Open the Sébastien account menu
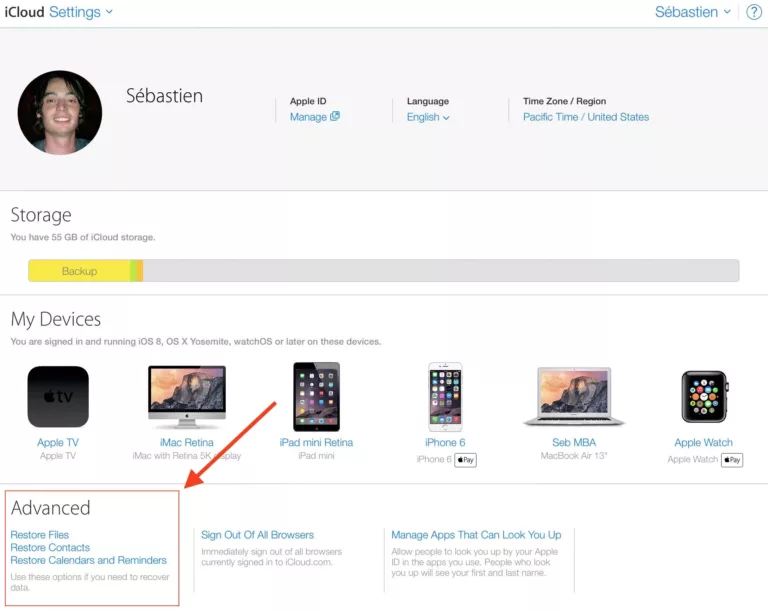The image size is (768, 611). 693,12
